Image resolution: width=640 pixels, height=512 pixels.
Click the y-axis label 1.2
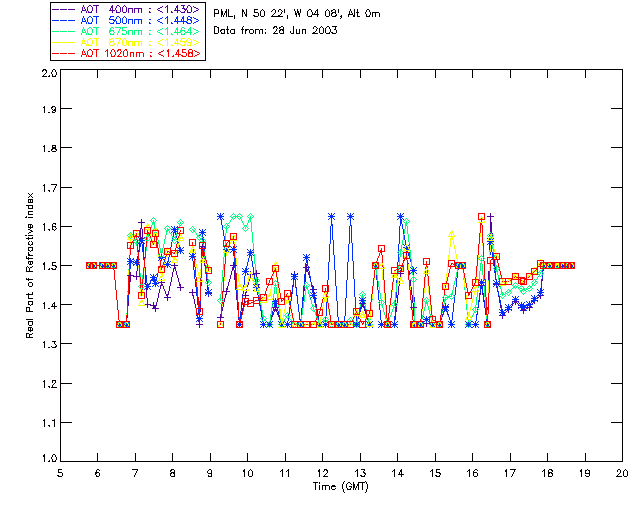[49, 384]
